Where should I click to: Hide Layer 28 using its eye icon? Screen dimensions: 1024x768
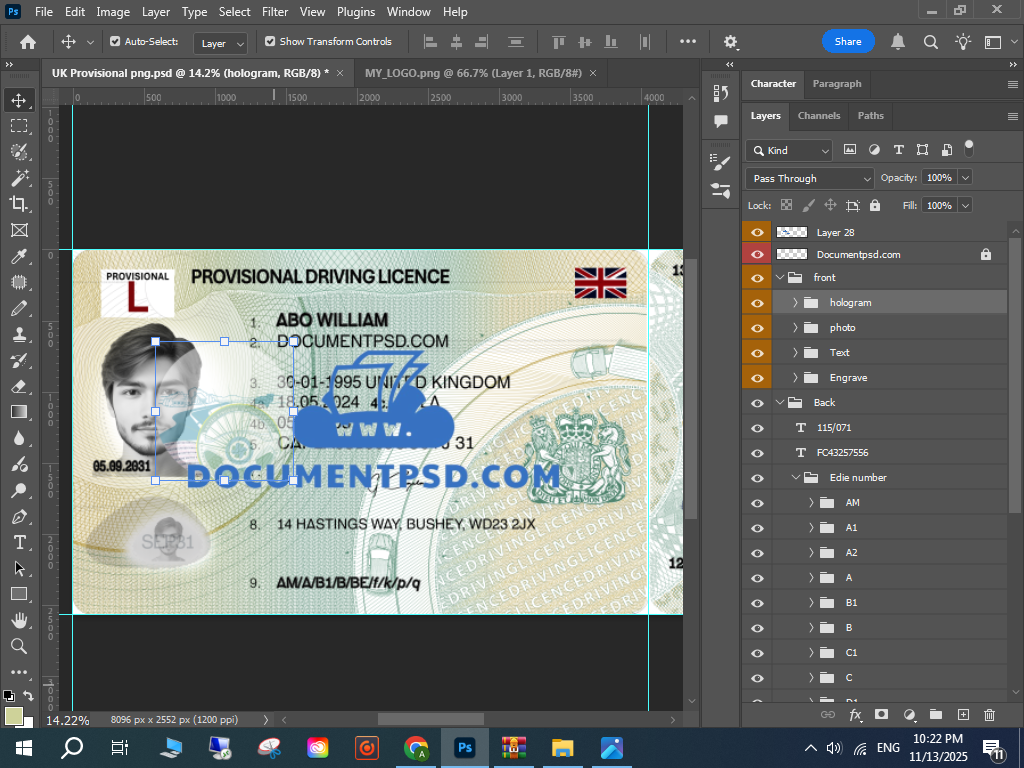click(x=757, y=232)
